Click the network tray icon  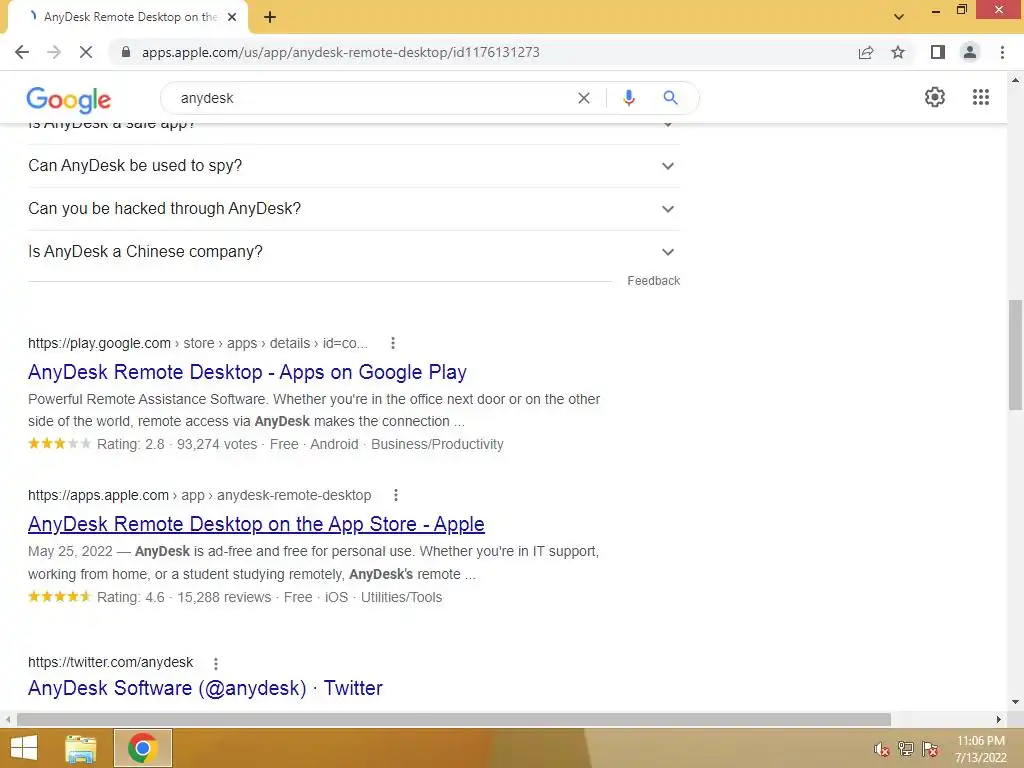pyautogui.click(x=906, y=749)
